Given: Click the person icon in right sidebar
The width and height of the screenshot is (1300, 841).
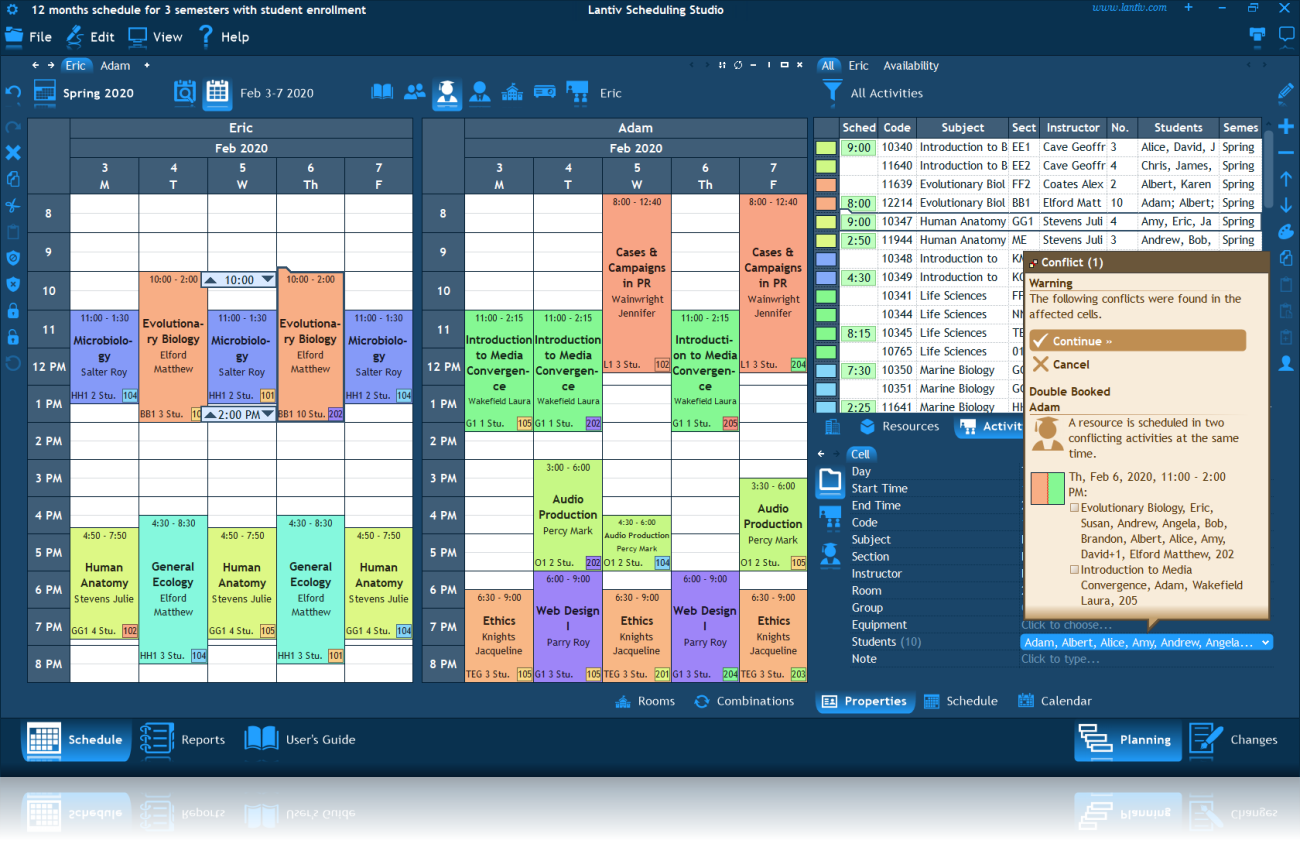Looking at the screenshot, I should 1286,363.
